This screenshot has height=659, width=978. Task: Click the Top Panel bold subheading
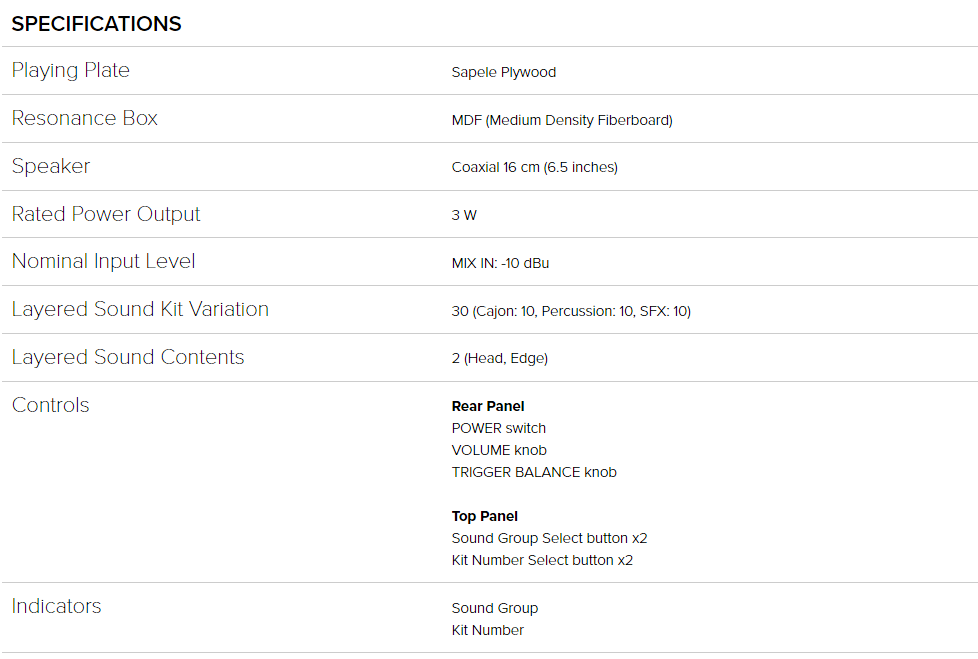click(484, 516)
